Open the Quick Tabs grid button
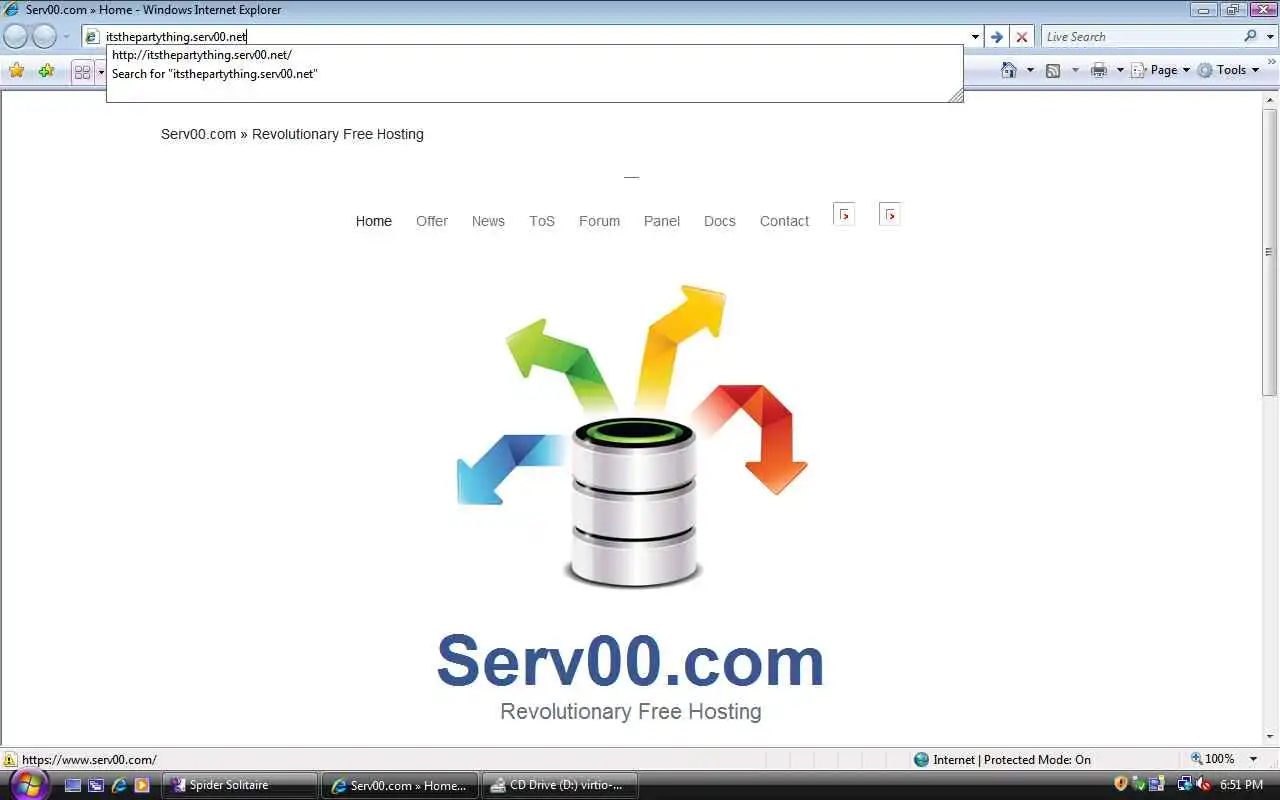The width and height of the screenshot is (1280, 800). click(82, 72)
